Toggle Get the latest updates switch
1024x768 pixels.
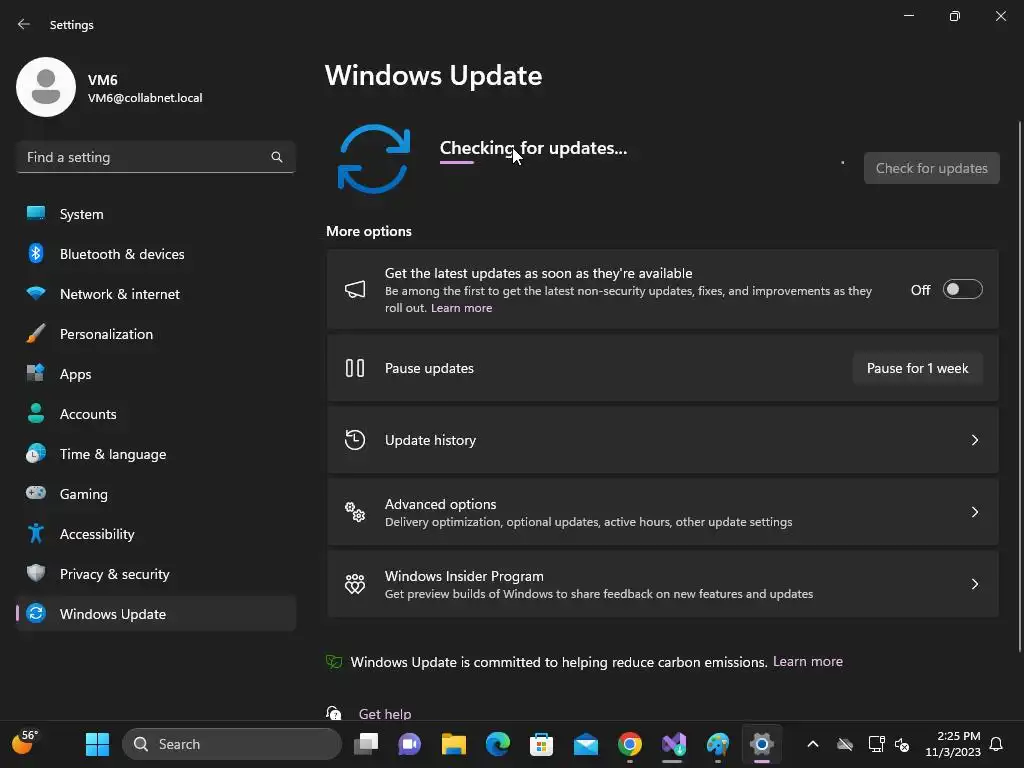click(x=963, y=289)
